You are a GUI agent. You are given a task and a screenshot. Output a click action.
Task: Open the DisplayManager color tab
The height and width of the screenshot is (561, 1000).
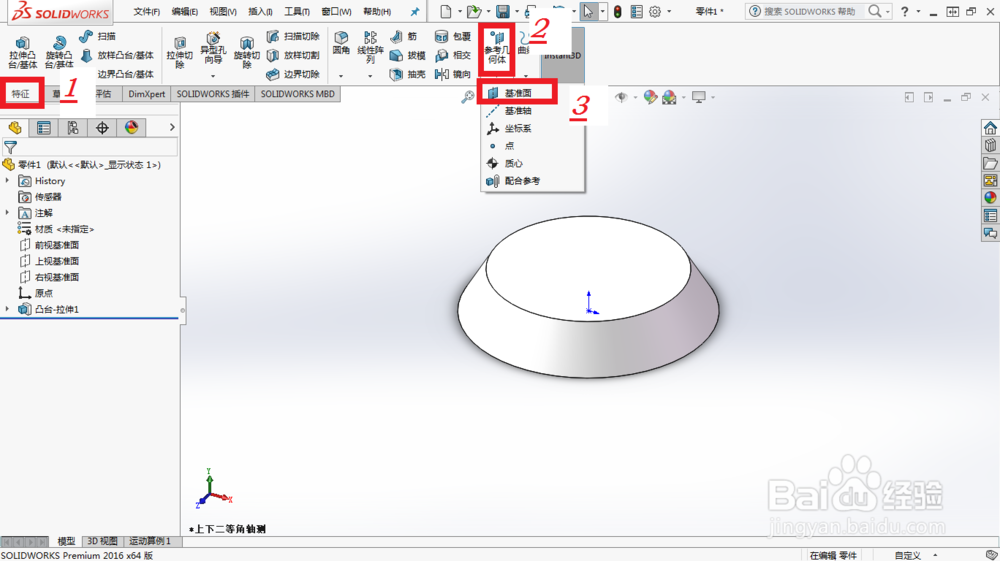(x=131, y=128)
